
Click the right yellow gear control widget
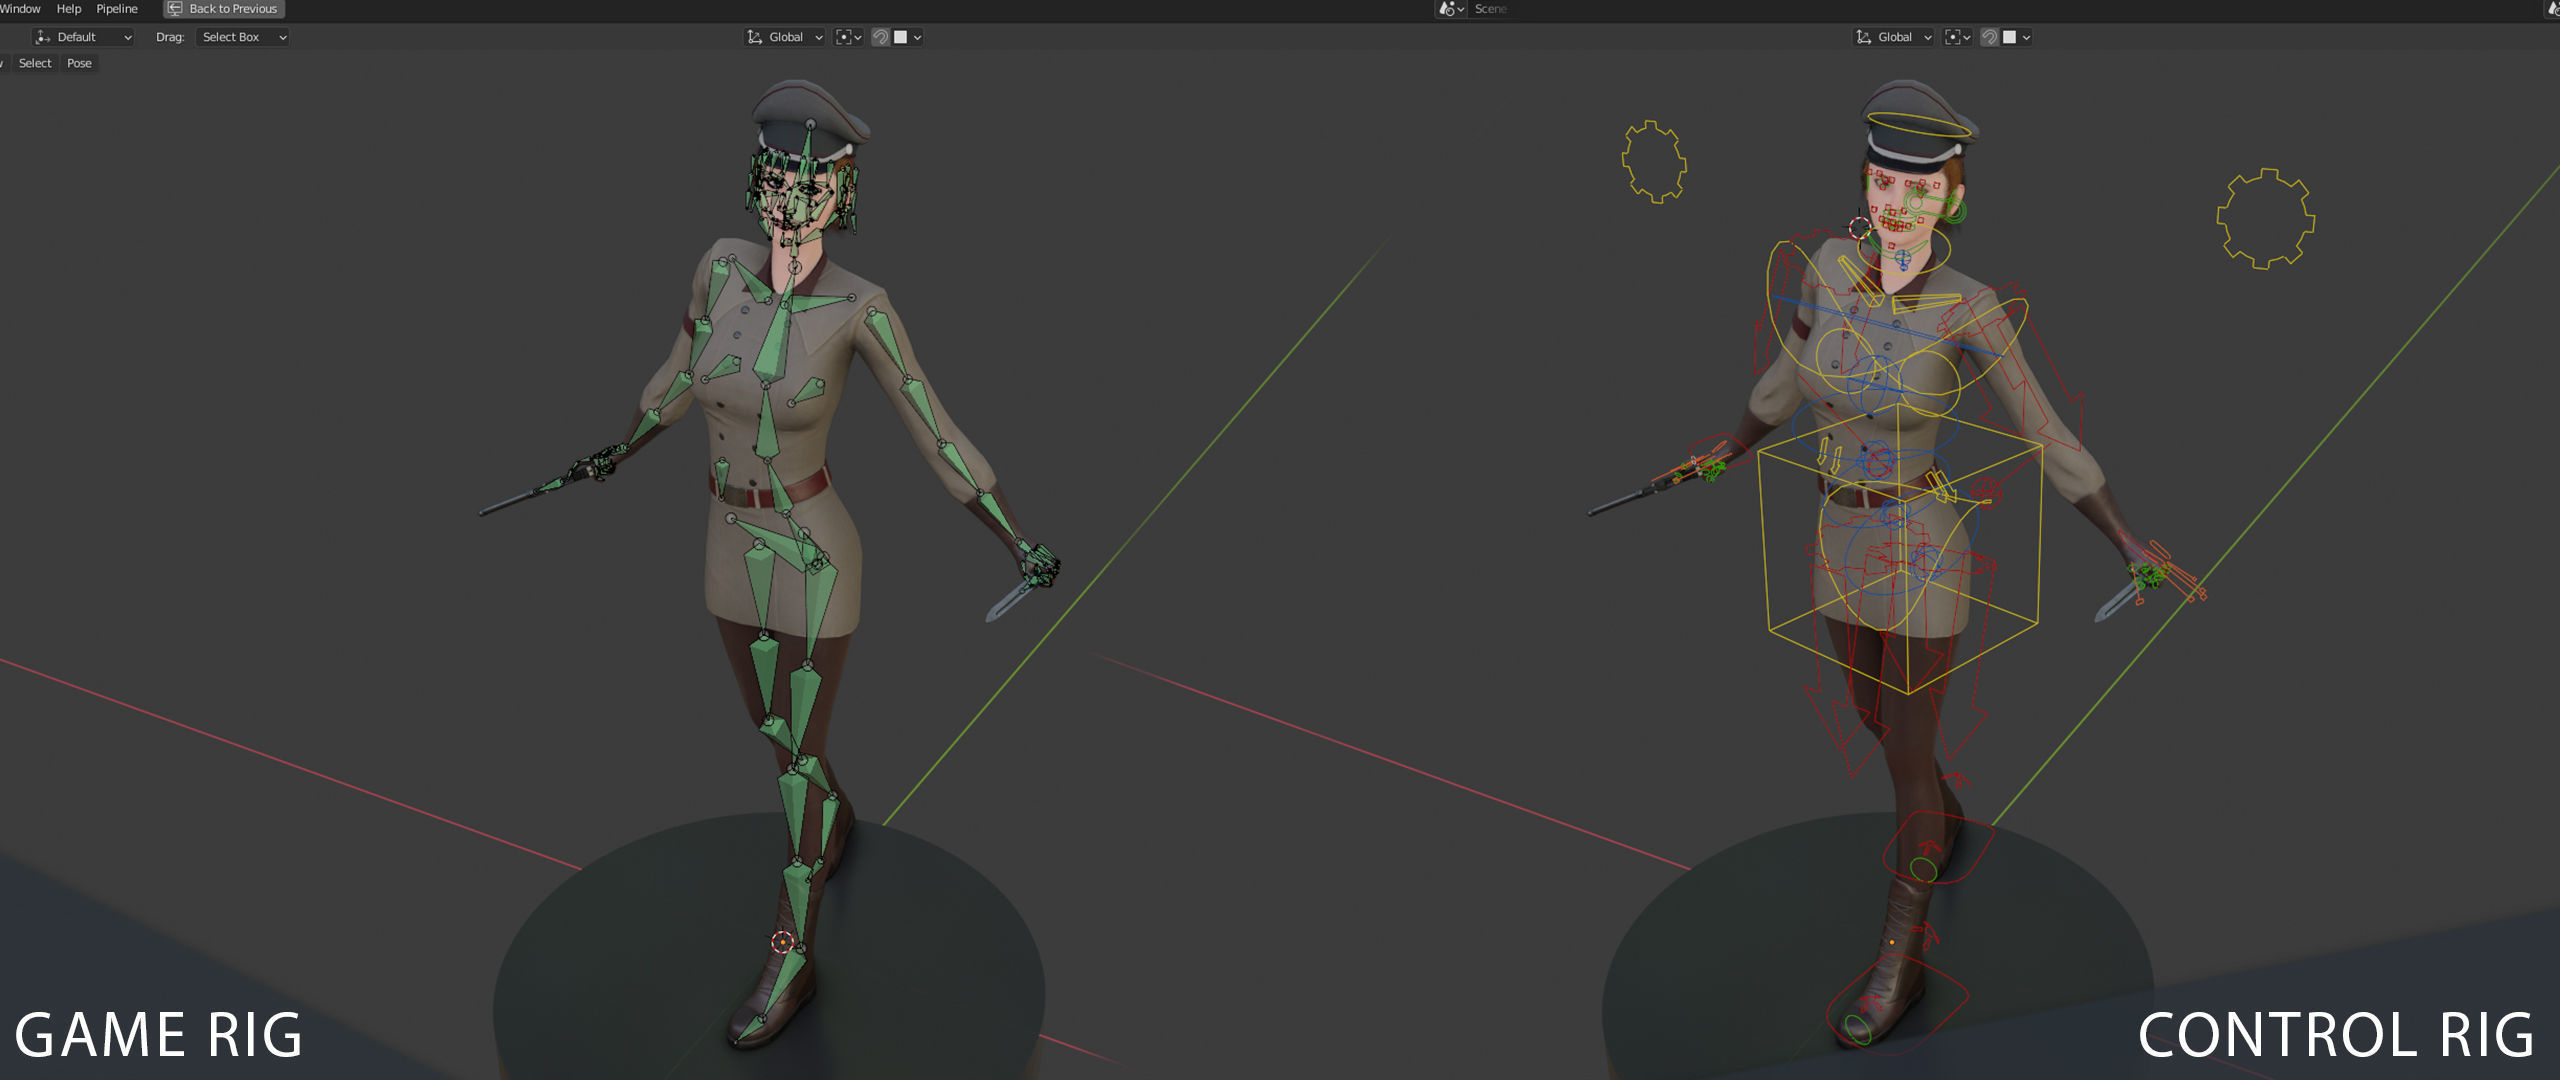[2265, 219]
